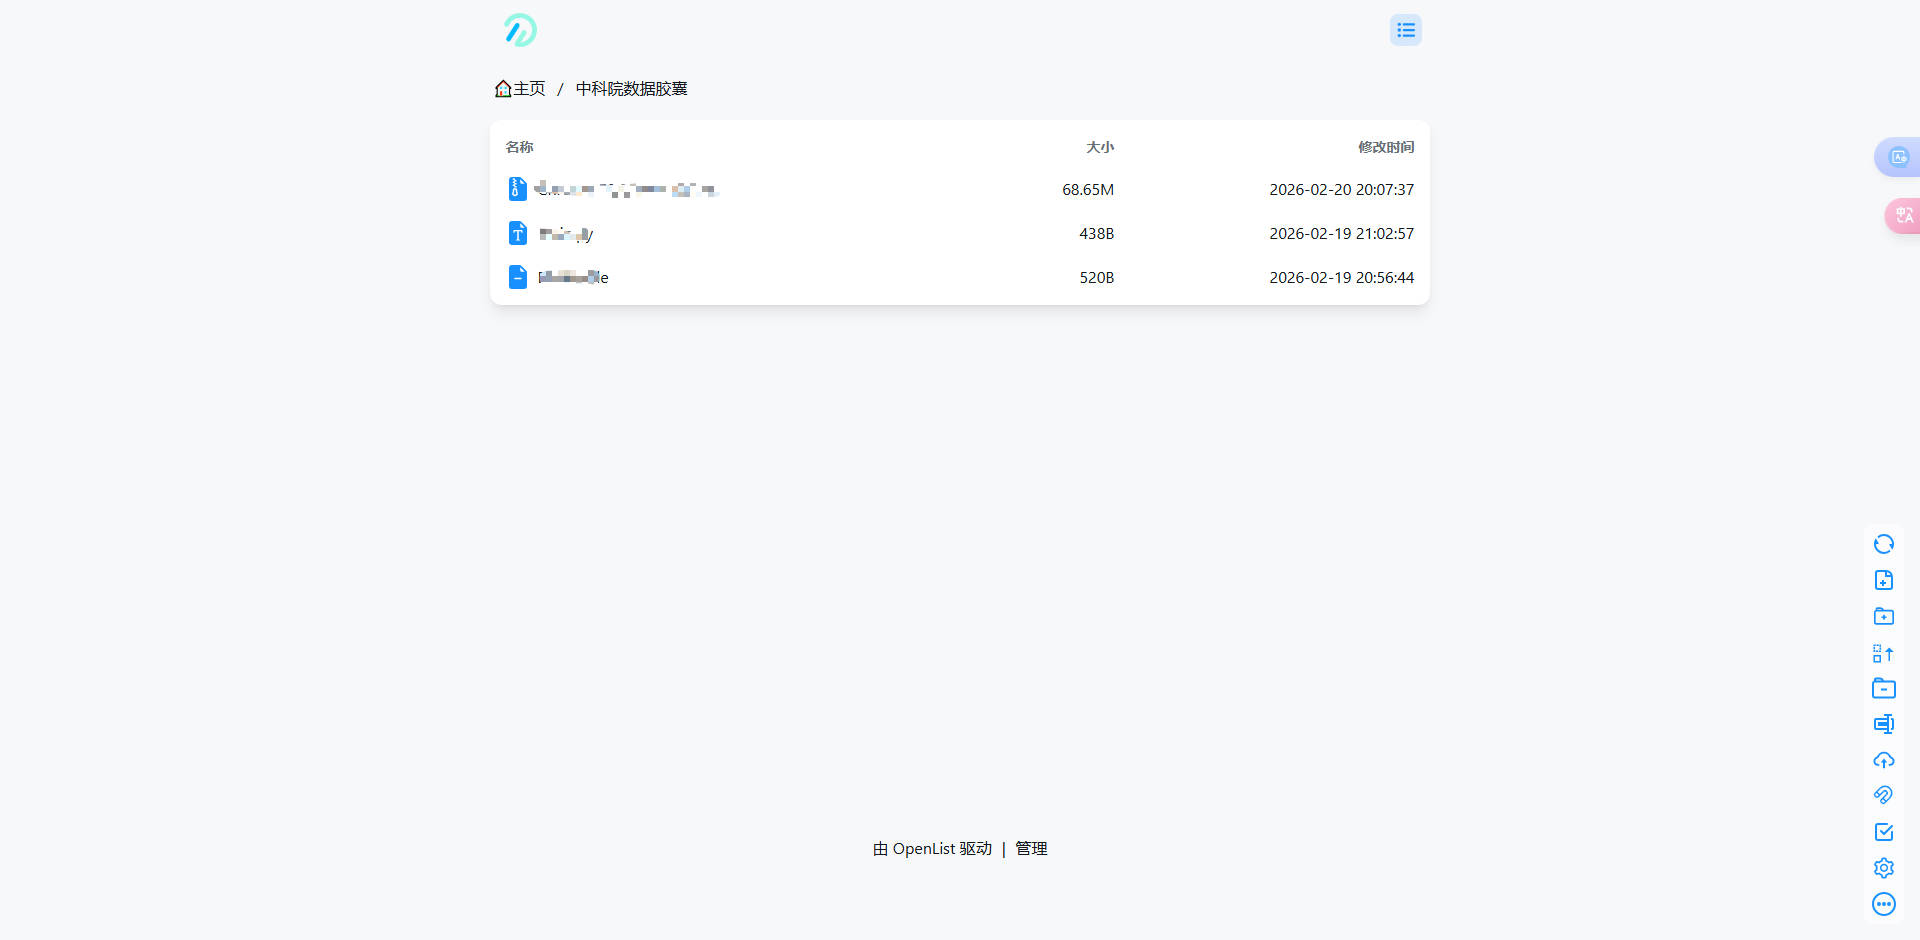Click the pink translate floating button

tap(1902, 215)
